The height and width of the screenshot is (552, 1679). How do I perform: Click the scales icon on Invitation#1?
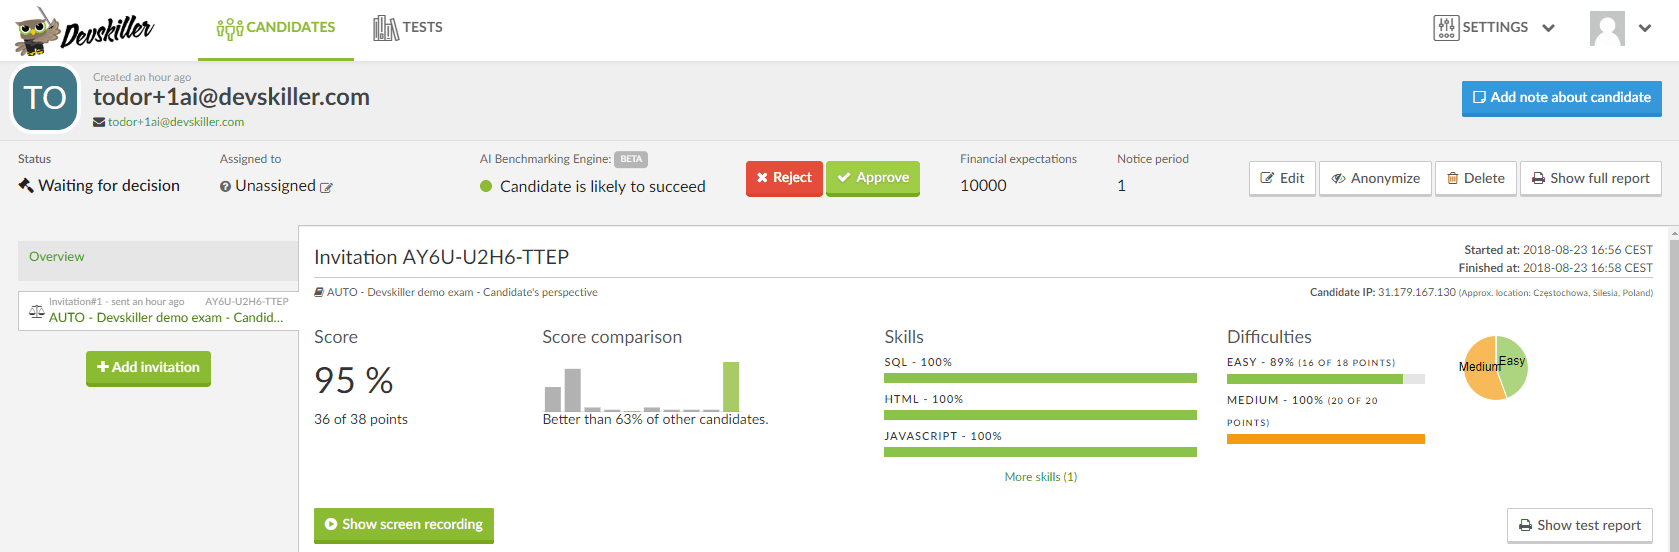tap(37, 311)
